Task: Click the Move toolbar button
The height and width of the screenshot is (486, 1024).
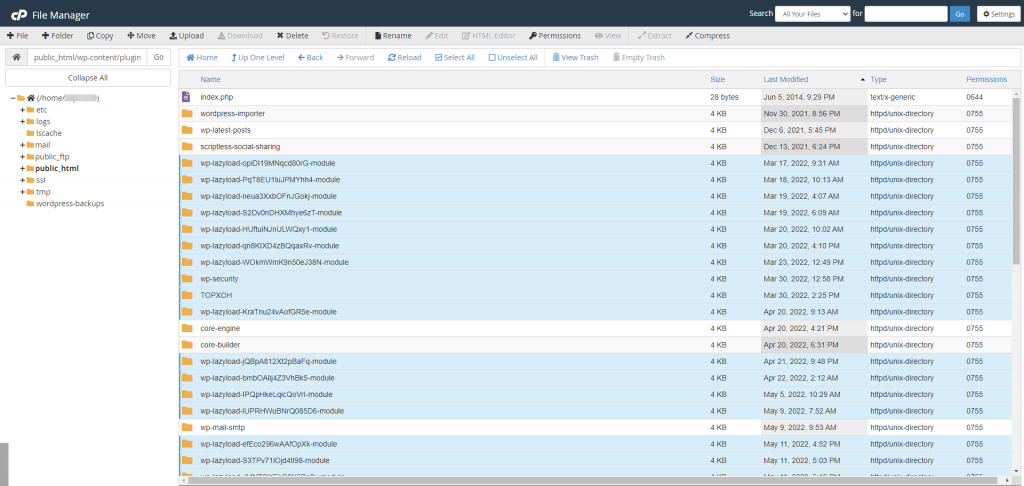Action: [141, 36]
